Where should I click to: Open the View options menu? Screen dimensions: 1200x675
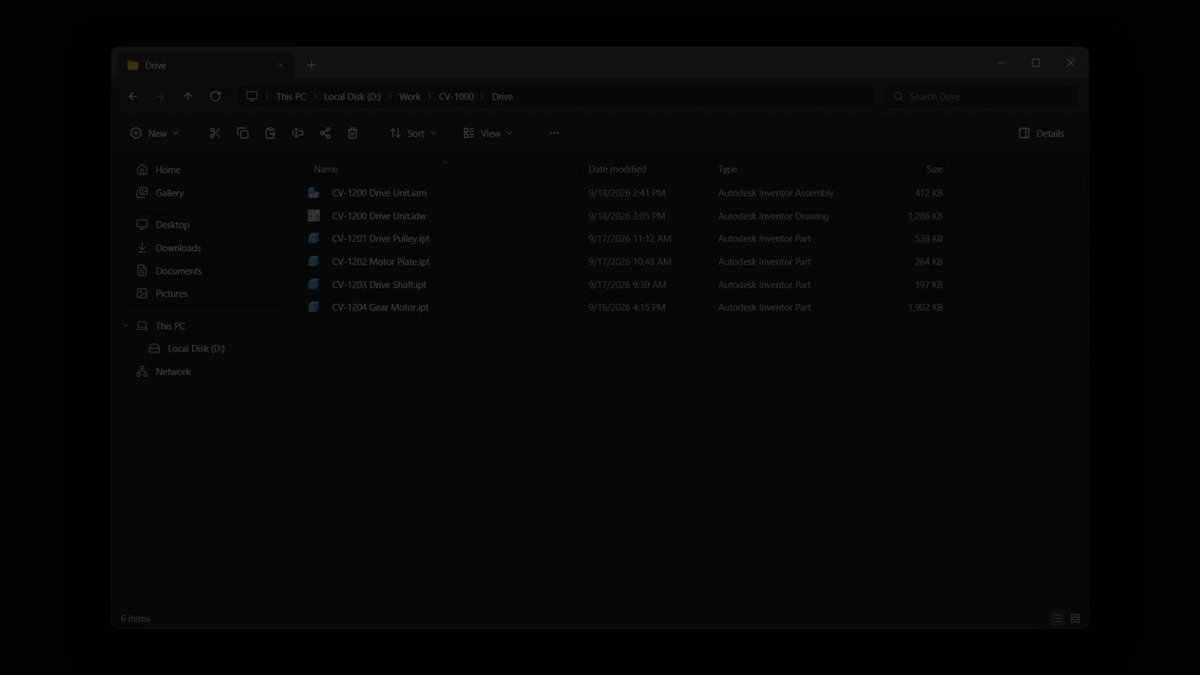(487, 133)
